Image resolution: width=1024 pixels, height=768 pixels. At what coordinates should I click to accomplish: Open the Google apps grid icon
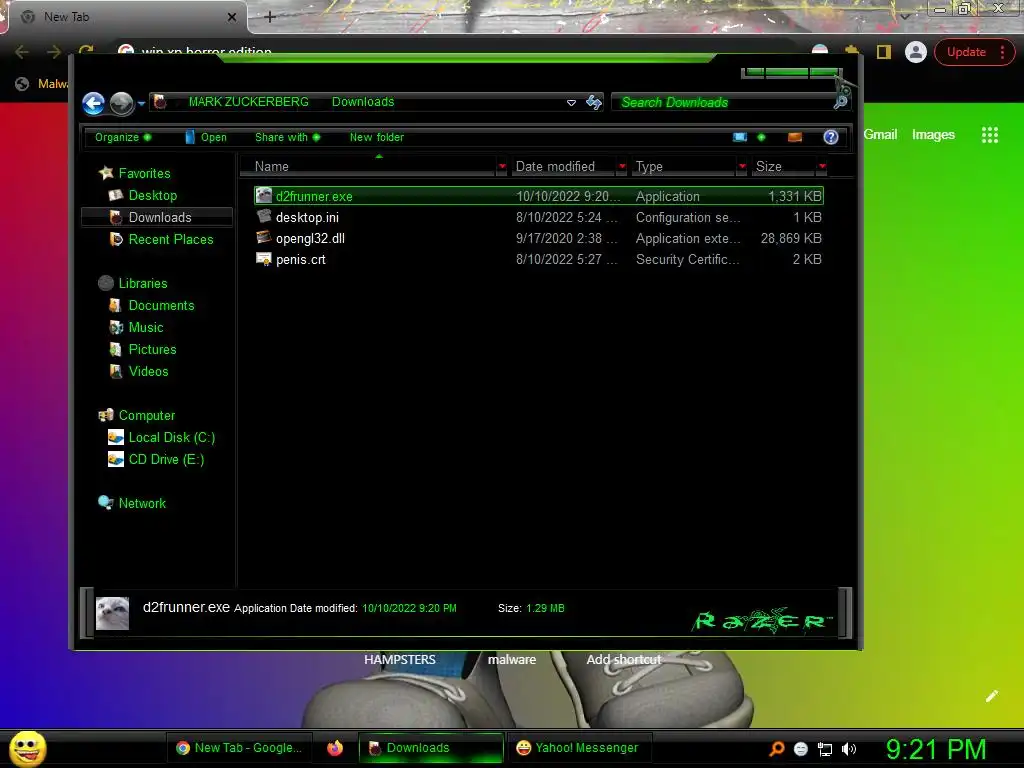point(990,135)
